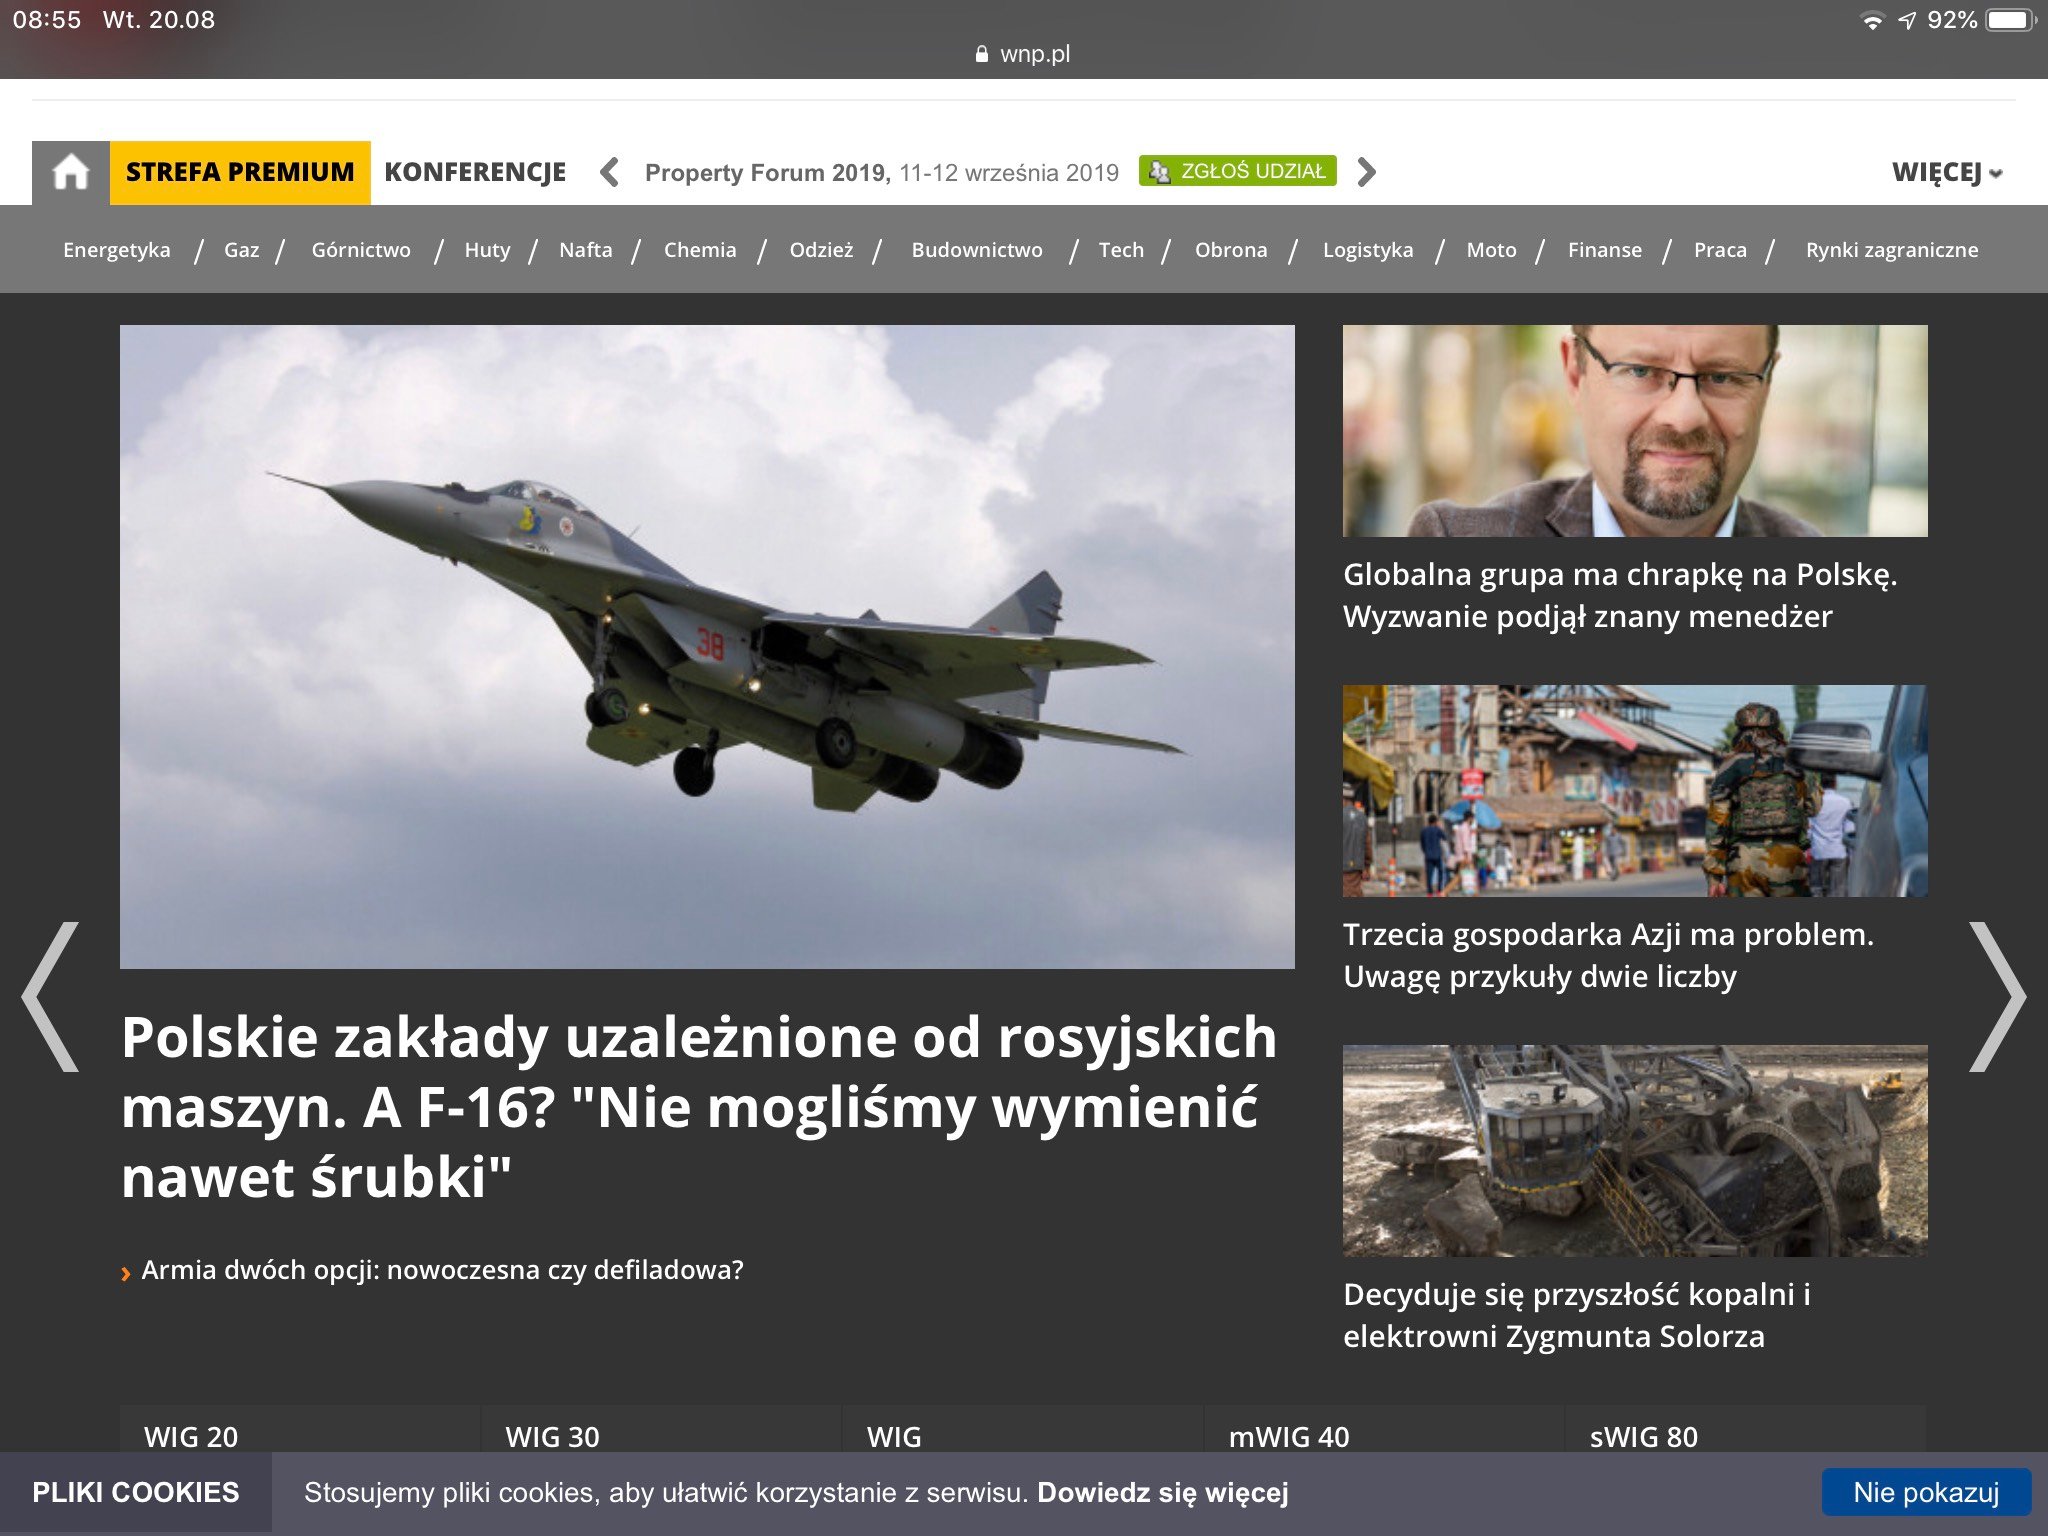This screenshot has width=2048, height=1536.
Task: Click the ZGŁOŚ UDZIAŁ button
Action: 1238,171
